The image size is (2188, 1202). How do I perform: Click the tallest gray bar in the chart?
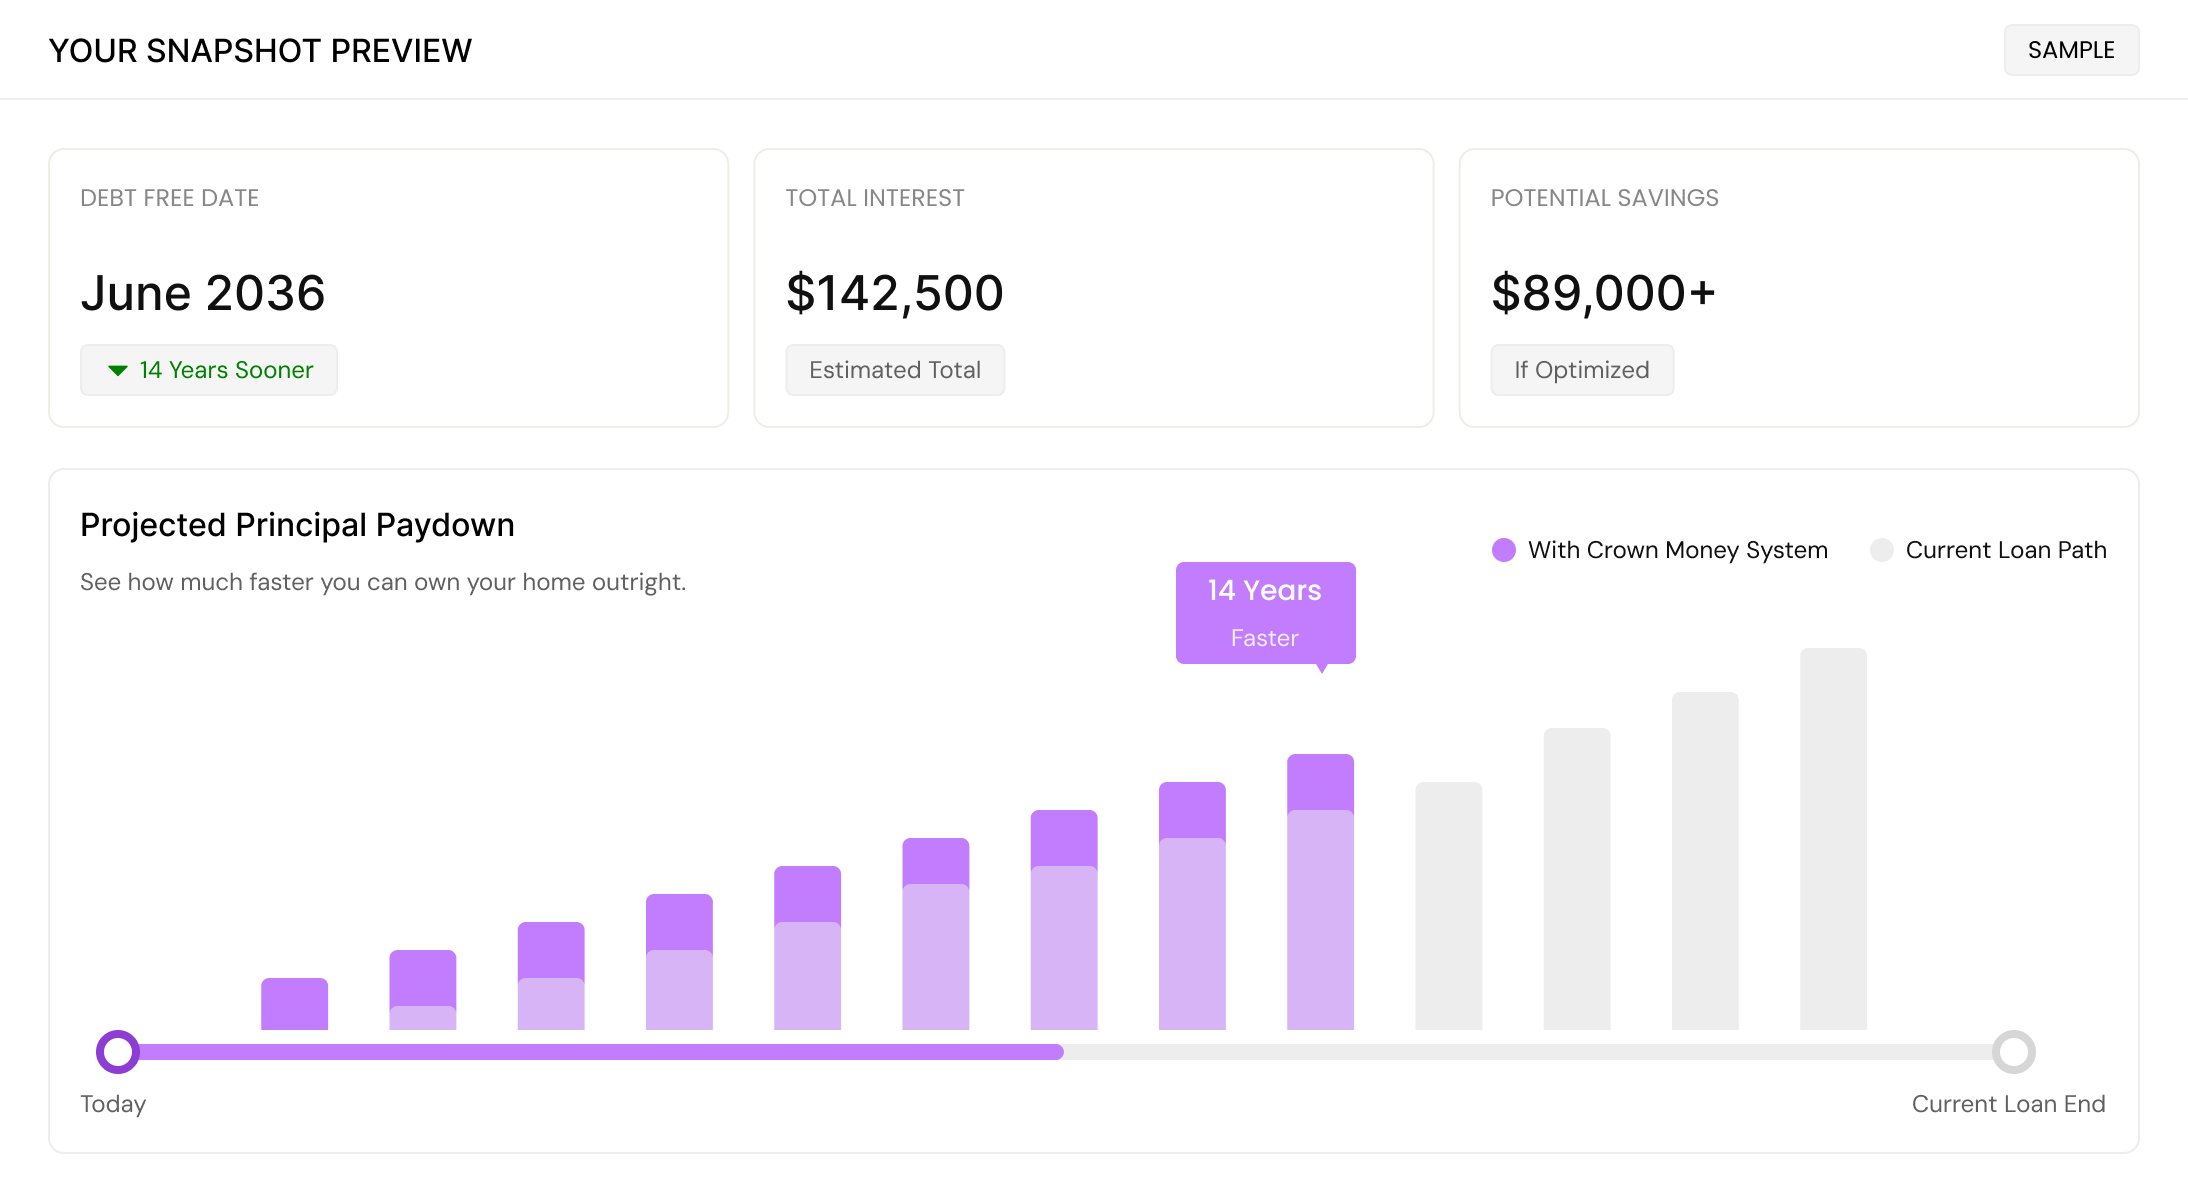coord(1833,839)
